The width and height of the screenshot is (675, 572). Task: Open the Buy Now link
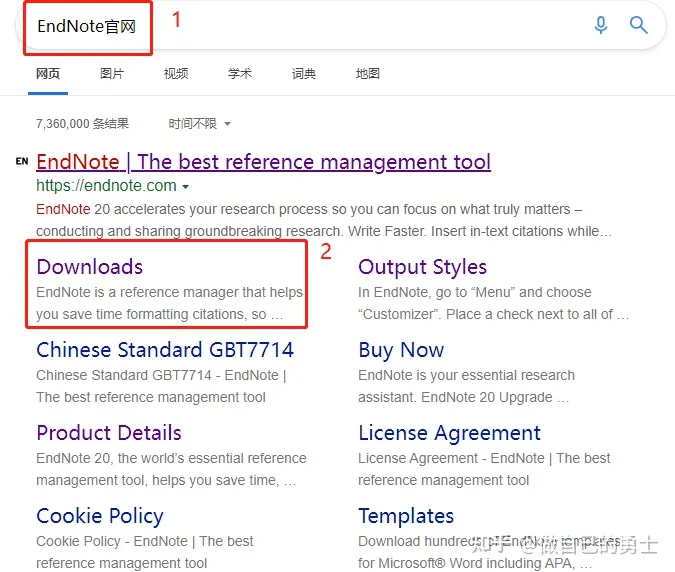coord(401,350)
